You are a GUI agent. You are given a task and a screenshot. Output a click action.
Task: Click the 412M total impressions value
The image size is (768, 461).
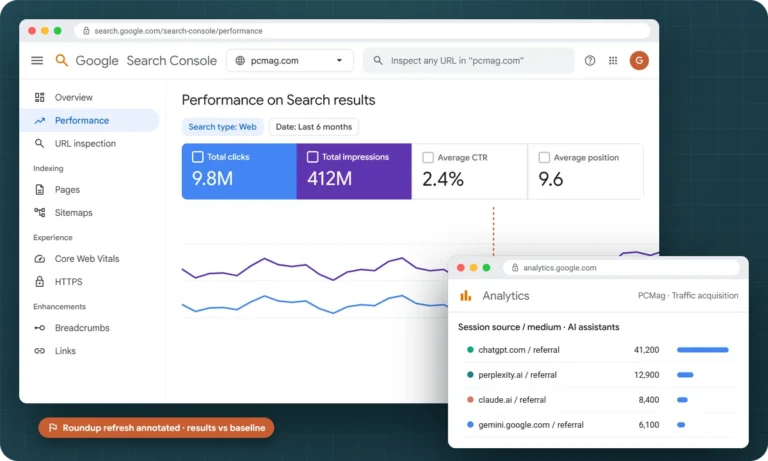tap(330, 179)
